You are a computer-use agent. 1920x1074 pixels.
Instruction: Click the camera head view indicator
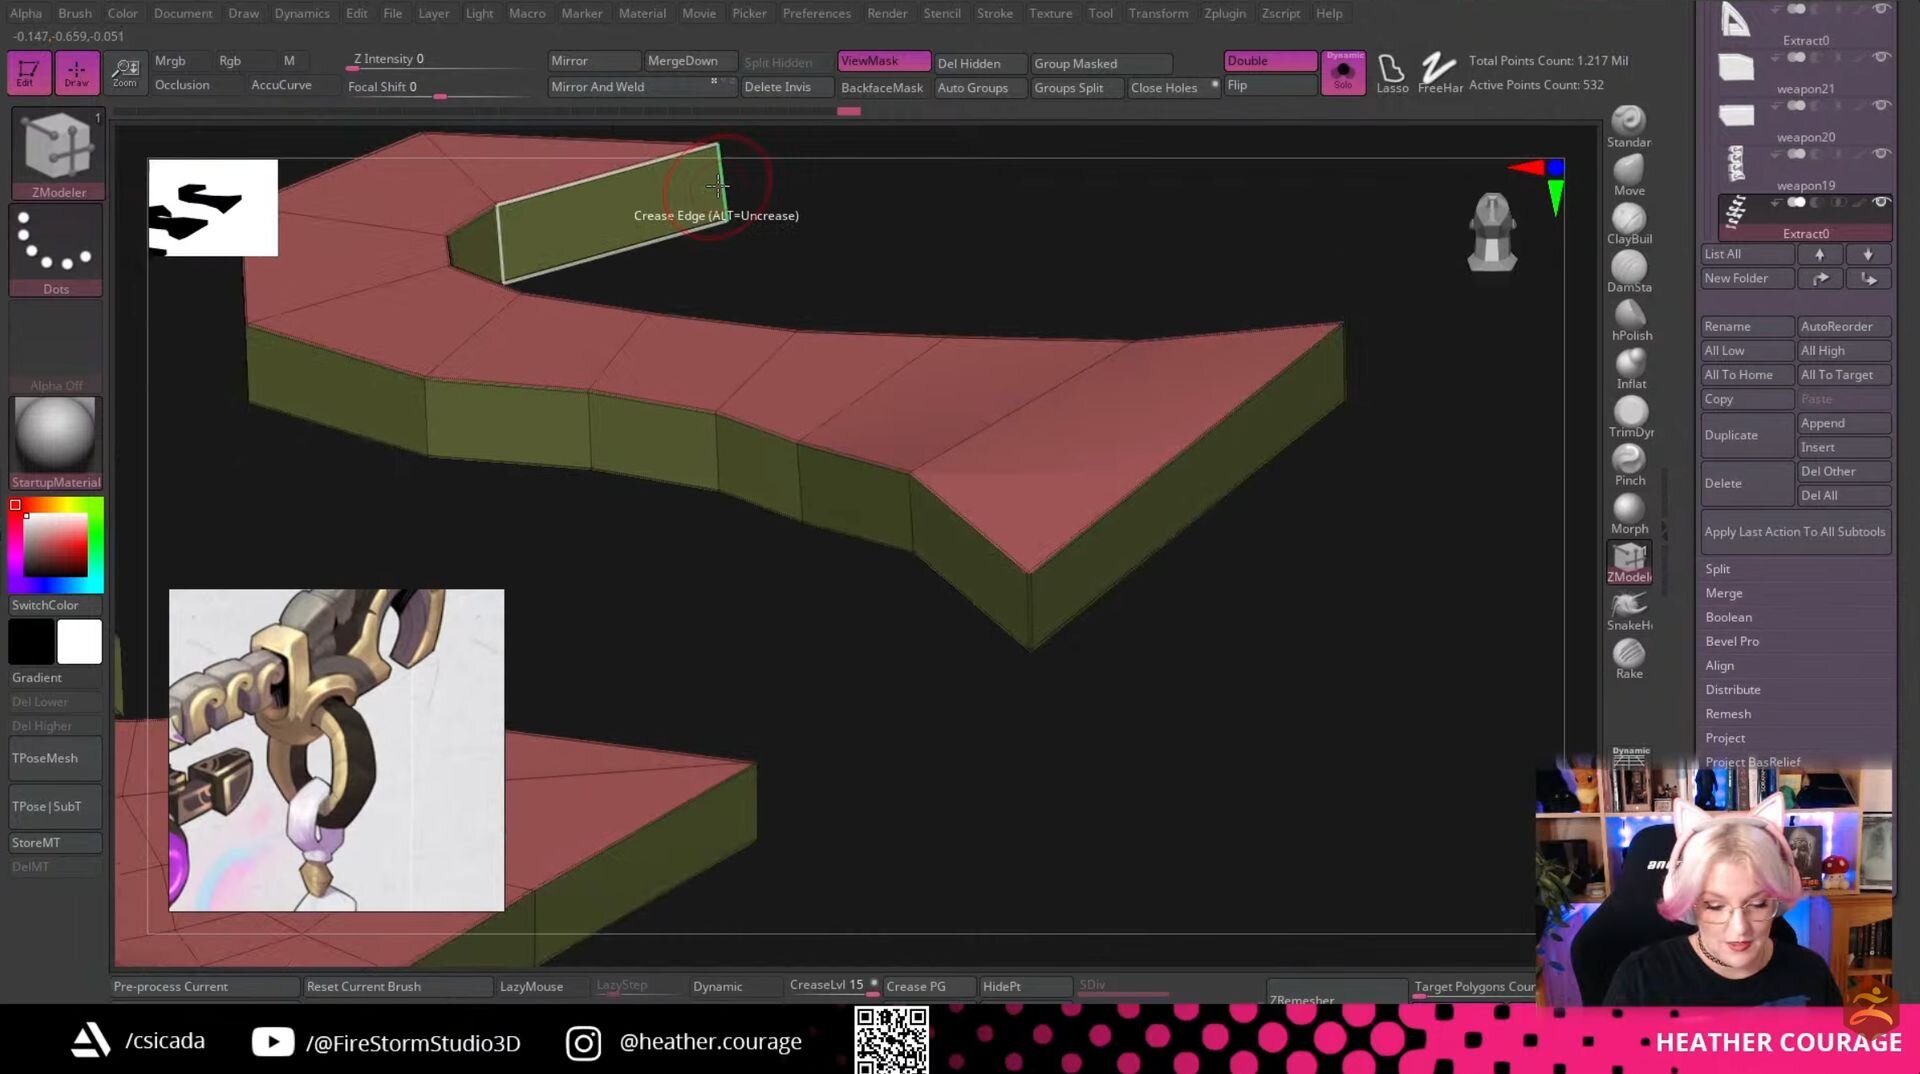(x=1492, y=232)
